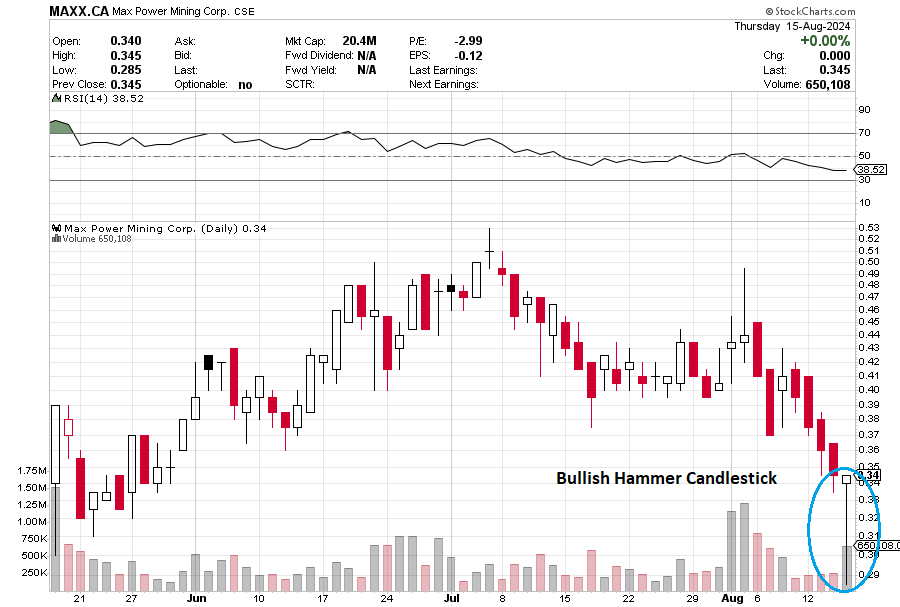Screen dimensions: 900x607
Task: Select the Last value 0.345 under Chg
Action: point(835,70)
